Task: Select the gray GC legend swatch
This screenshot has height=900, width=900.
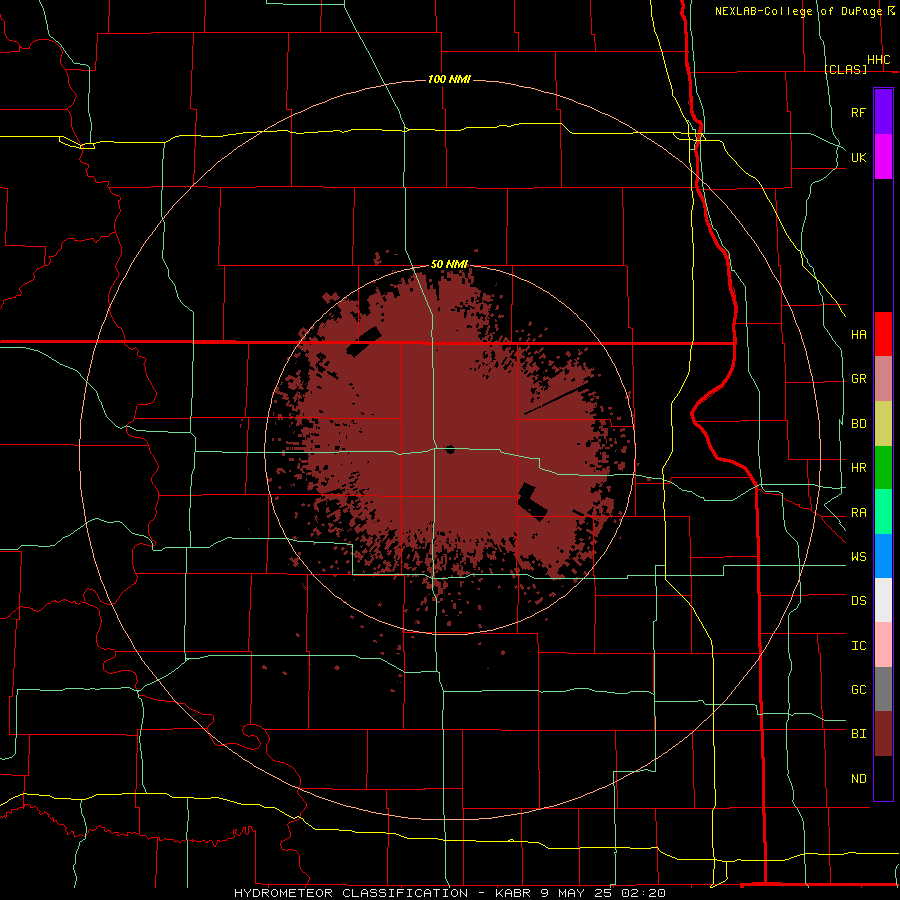Action: (883, 689)
